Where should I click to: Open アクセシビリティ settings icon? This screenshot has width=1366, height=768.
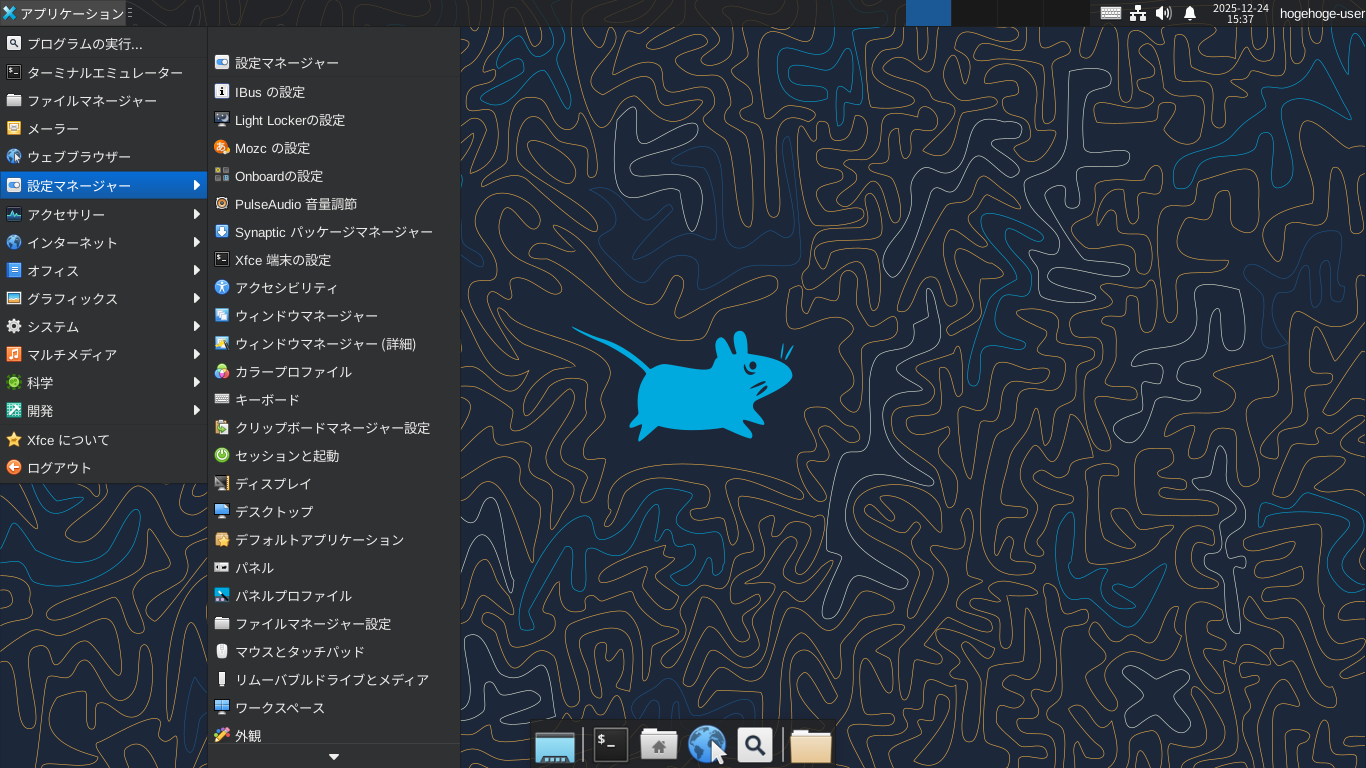tap(222, 288)
